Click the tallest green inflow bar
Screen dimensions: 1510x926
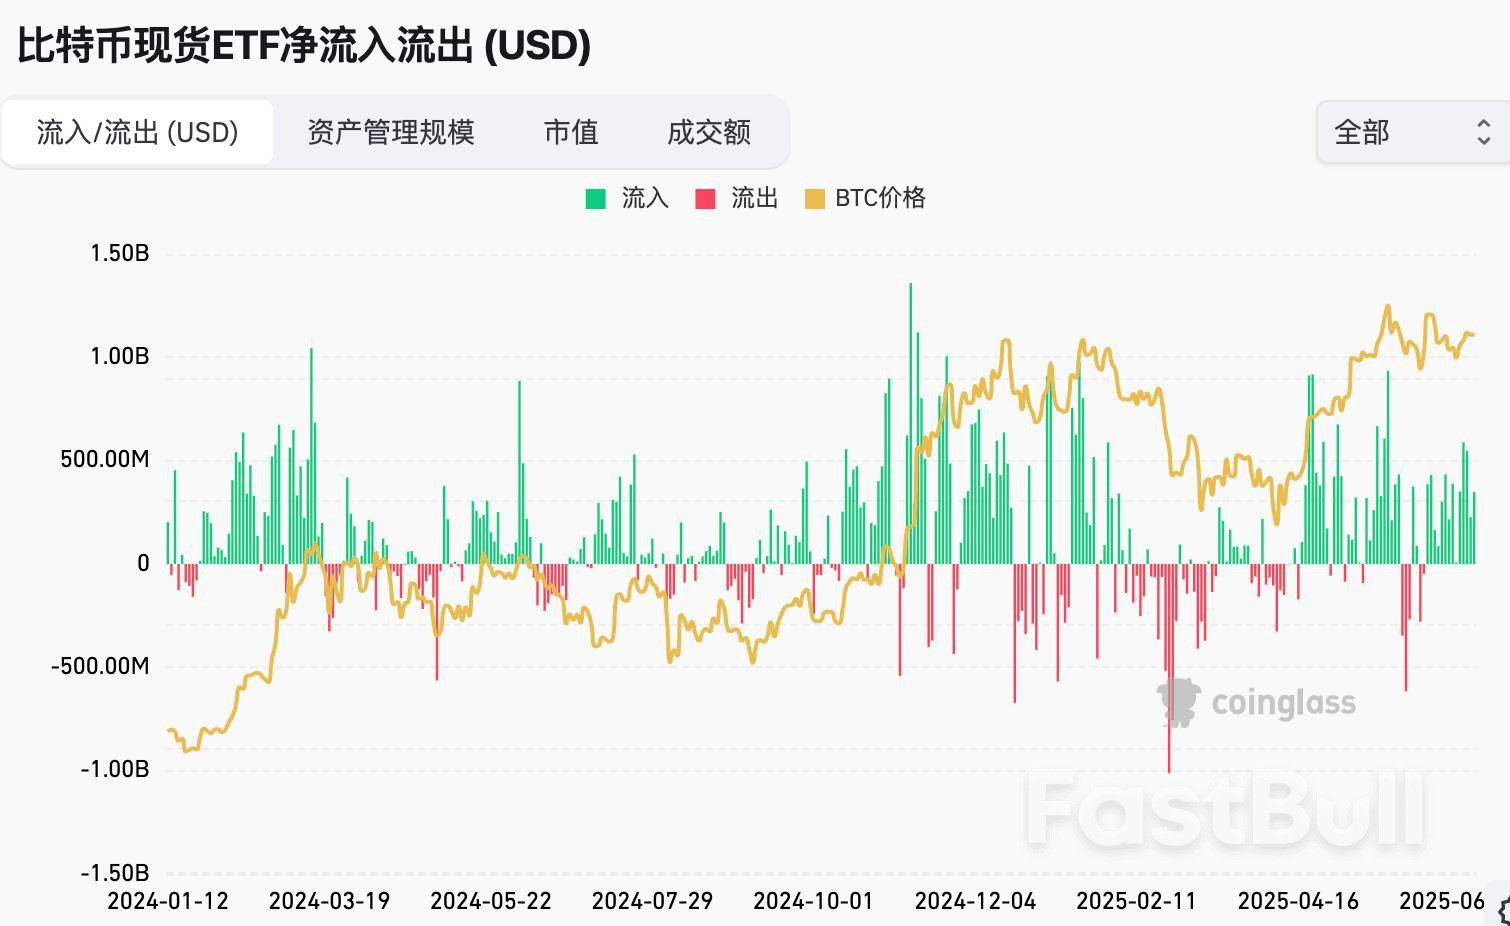(910, 420)
